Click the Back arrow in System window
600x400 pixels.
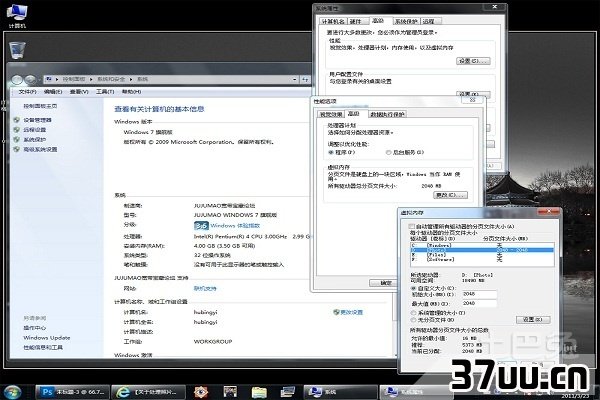[17, 79]
